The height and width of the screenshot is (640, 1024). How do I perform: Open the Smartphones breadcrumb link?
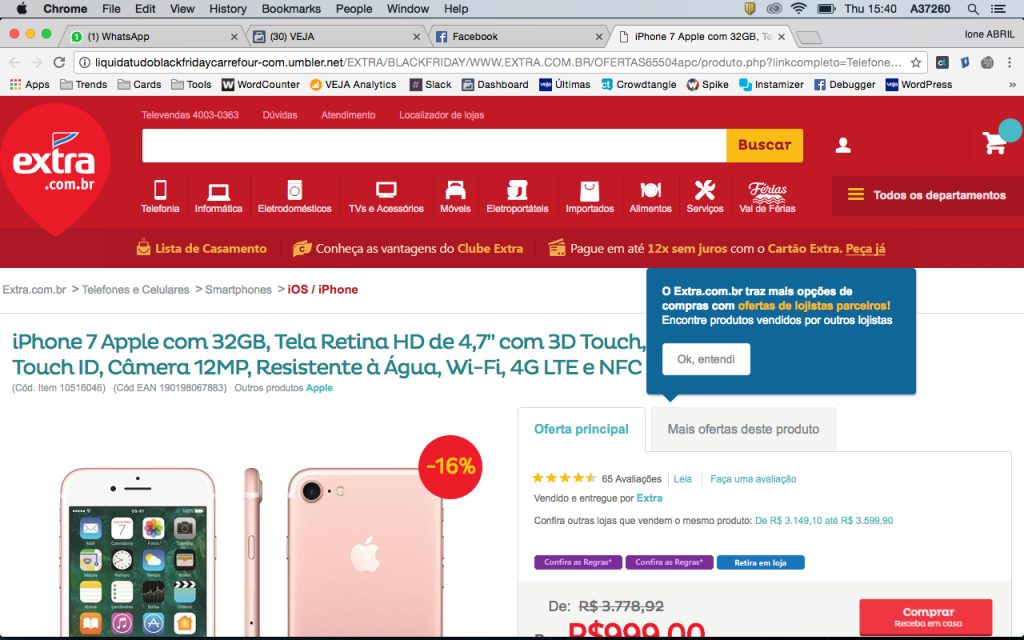tap(238, 289)
